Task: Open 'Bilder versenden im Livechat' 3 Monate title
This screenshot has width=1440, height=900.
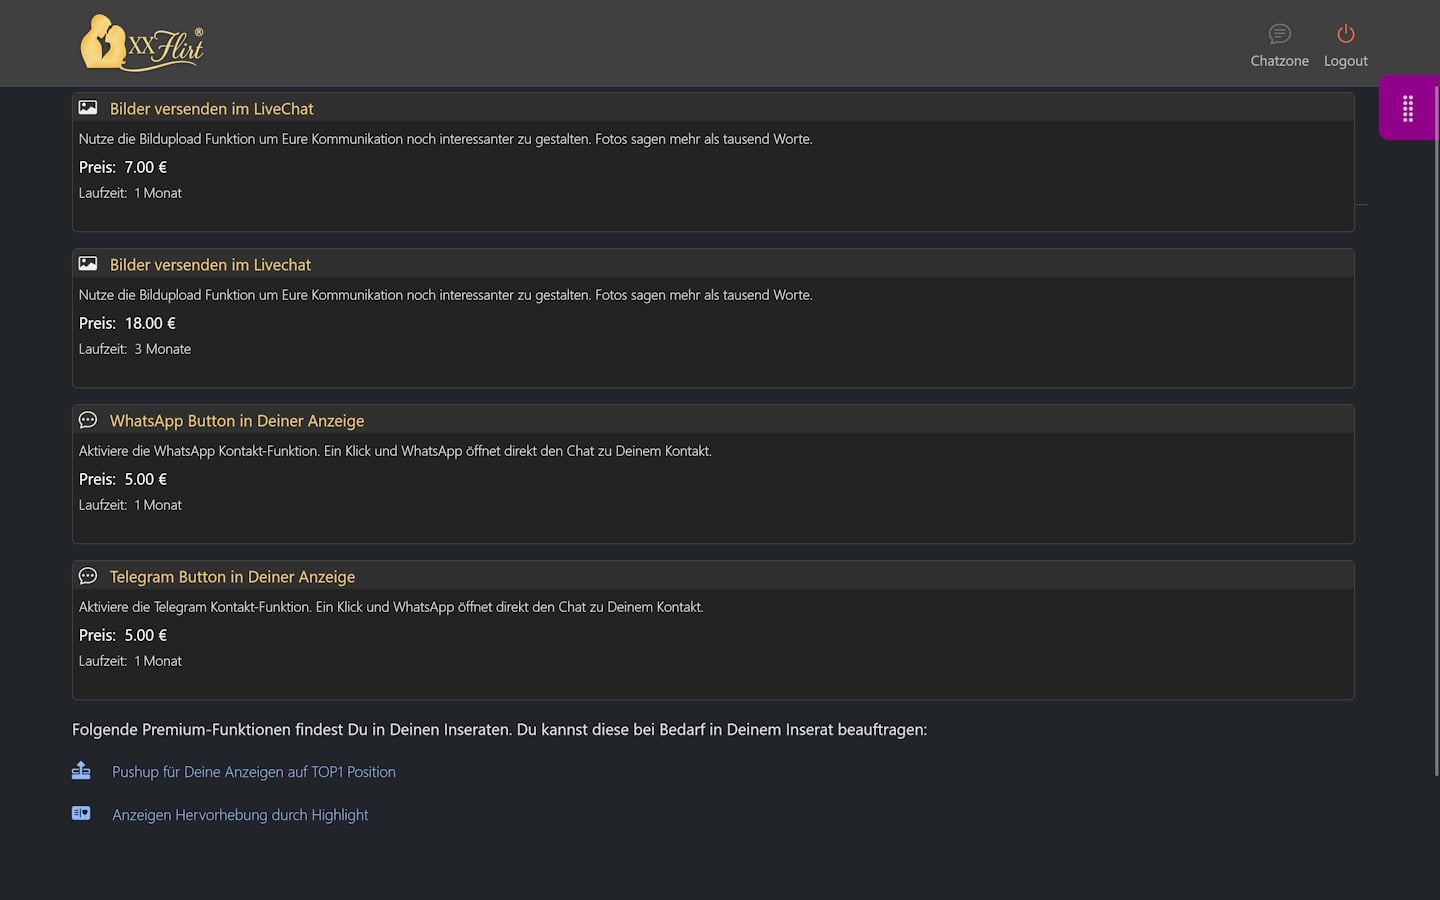Action: [210, 265]
